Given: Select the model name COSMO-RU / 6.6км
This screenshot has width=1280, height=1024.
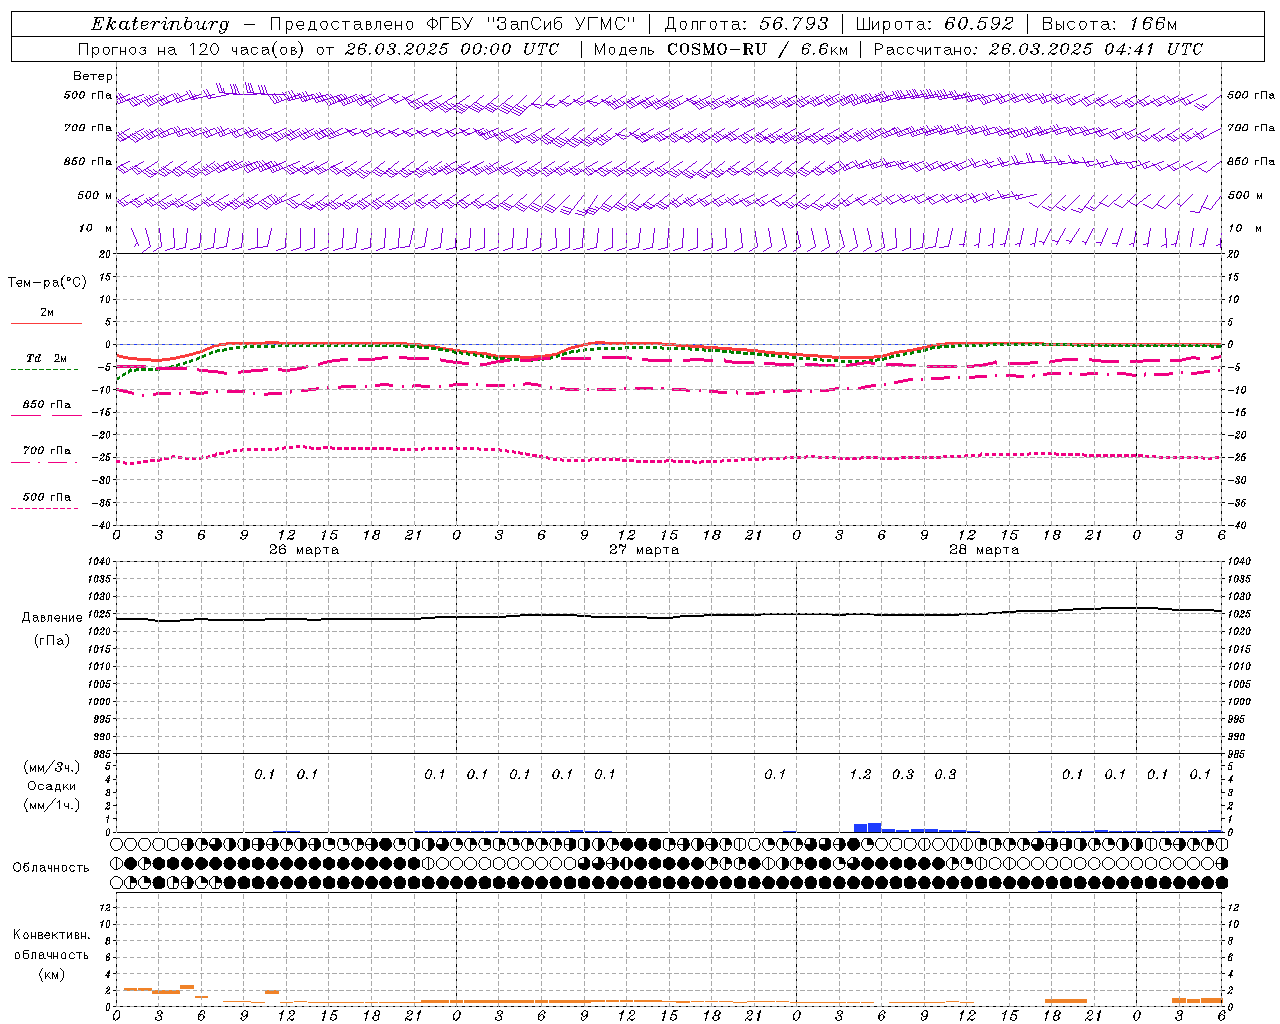Looking at the screenshot, I should (758, 49).
